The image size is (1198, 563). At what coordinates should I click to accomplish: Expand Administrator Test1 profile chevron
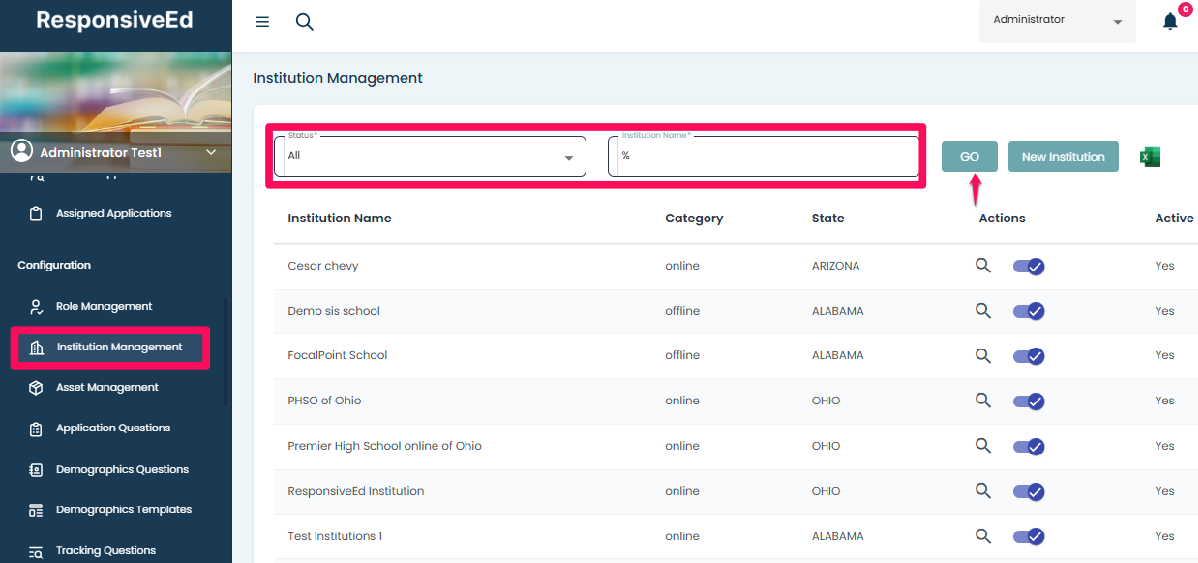pos(210,152)
